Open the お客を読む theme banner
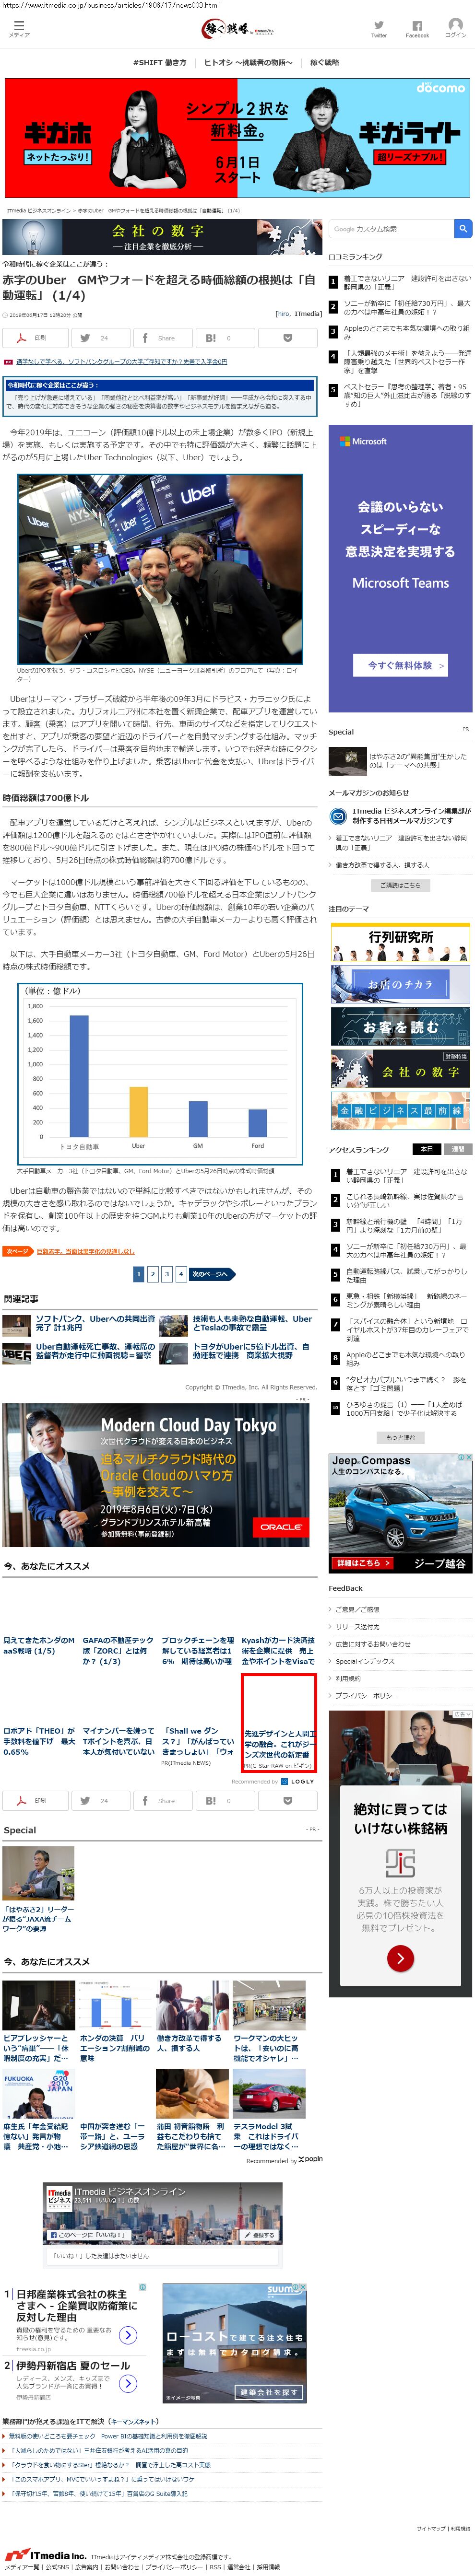This screenshot has height=2576, width=475. point(400,1026)
